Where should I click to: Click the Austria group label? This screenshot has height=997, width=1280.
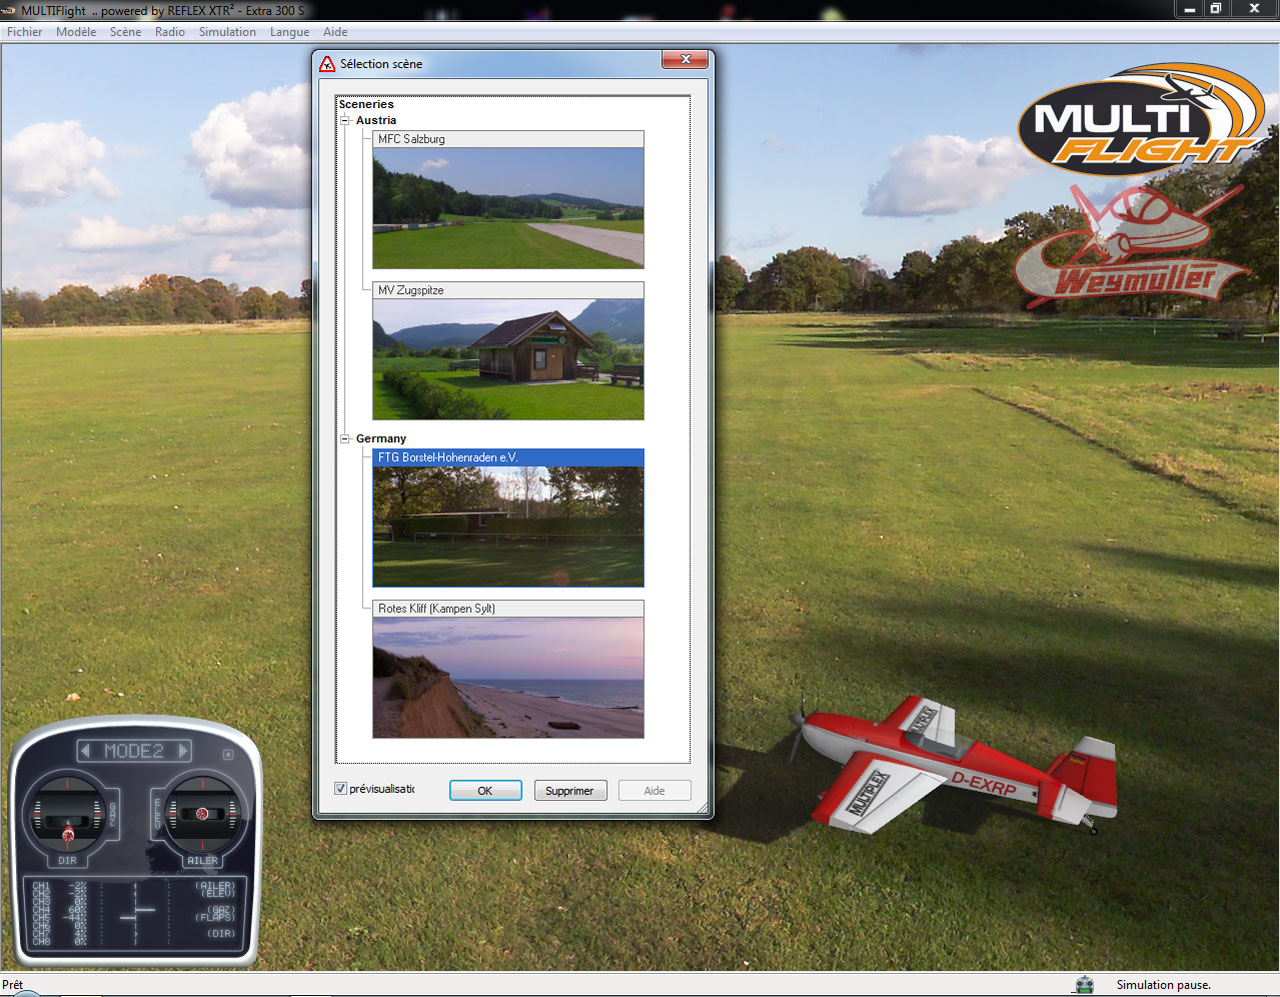coord(376,120)
